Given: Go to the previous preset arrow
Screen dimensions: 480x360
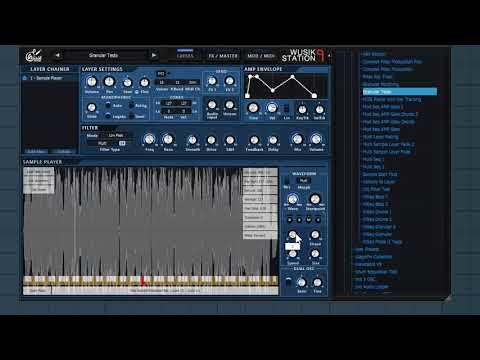Looking at the screenshot, I should [x=57, y=55].
